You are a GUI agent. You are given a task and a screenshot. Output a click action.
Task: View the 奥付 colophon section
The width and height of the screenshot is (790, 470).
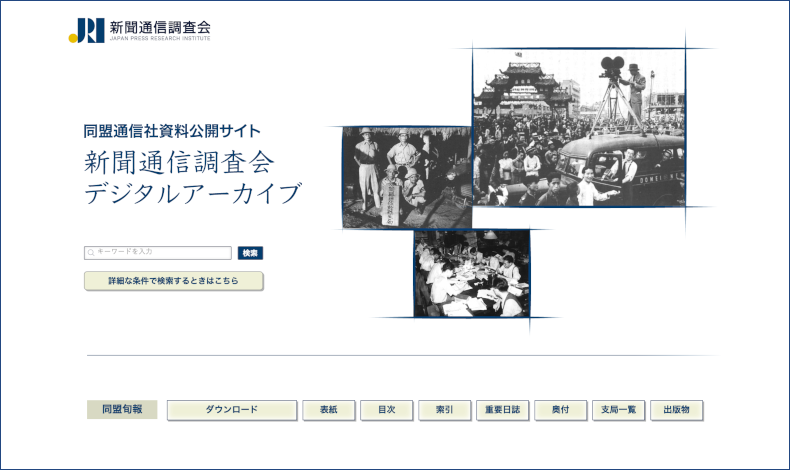560,410
